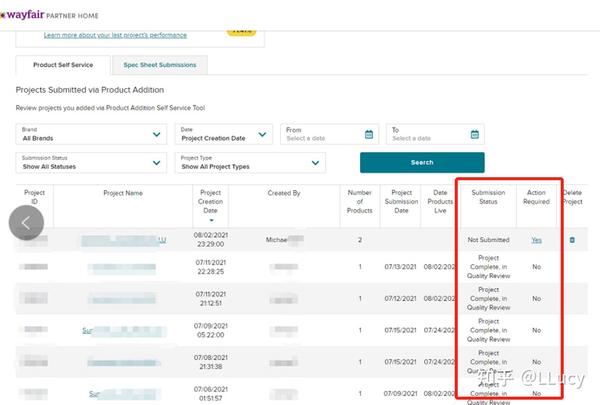Viewport: 600px width, 405px height.
Task: Expand the Brand All Brands dropdown
Action: pyautogui.click(x=91, y=134)
